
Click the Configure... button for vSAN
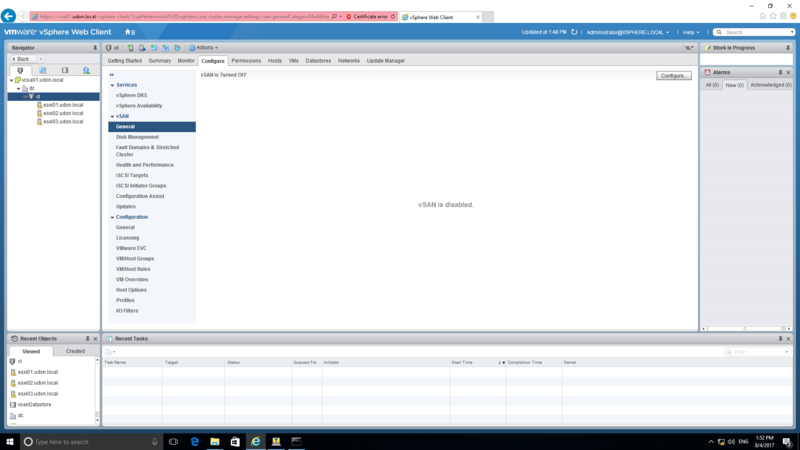pos(673,76)
